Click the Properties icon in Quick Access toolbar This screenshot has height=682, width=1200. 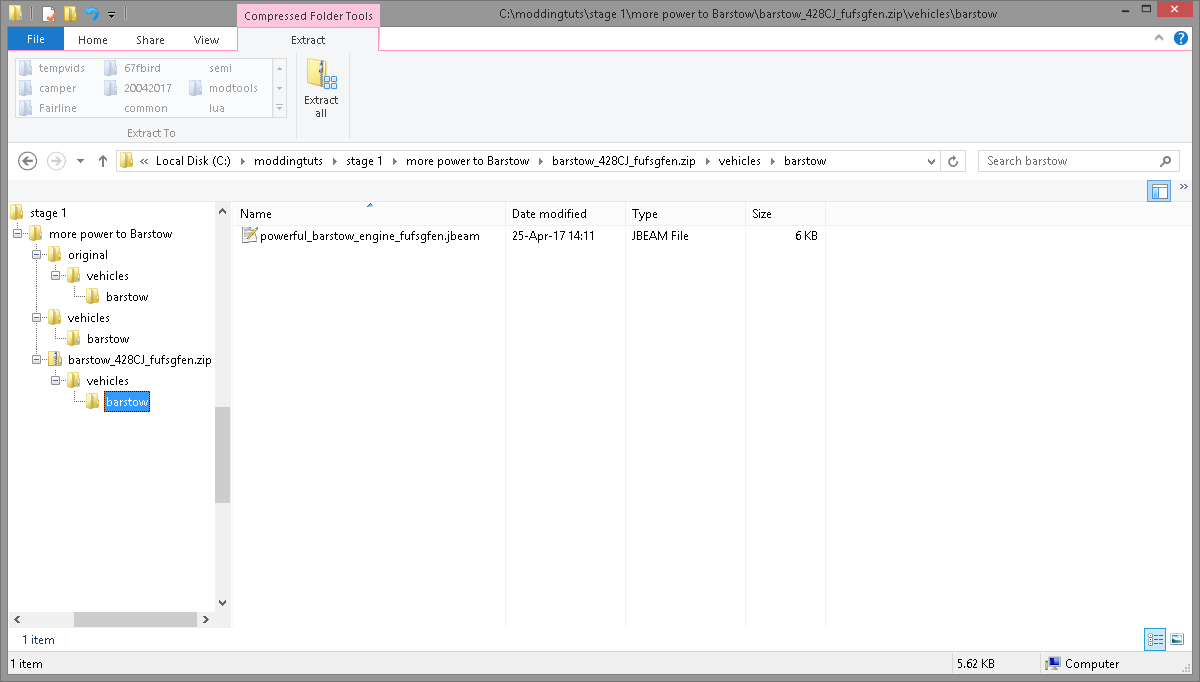click(x=48, y=14)
